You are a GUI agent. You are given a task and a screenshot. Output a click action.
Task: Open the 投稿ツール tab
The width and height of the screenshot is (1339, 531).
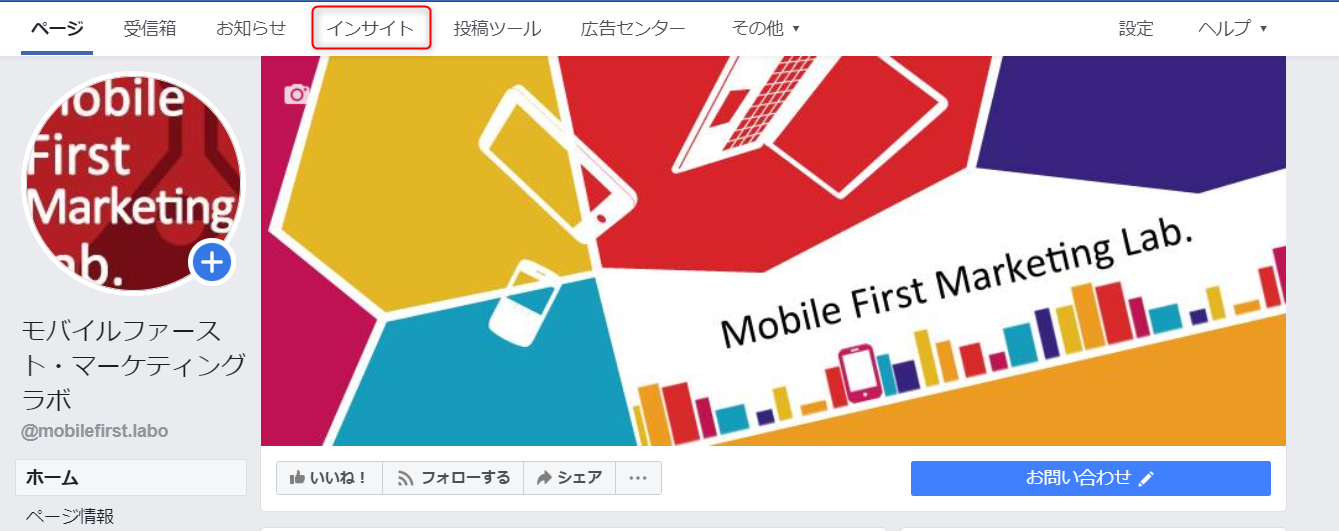tap(497, 29)
